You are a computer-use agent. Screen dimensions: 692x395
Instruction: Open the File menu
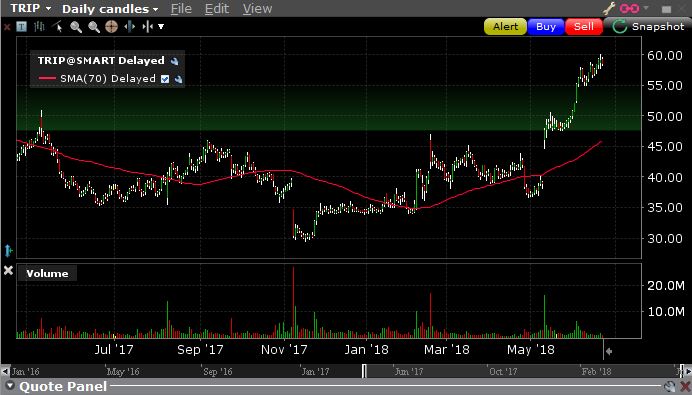pos(181,9)
